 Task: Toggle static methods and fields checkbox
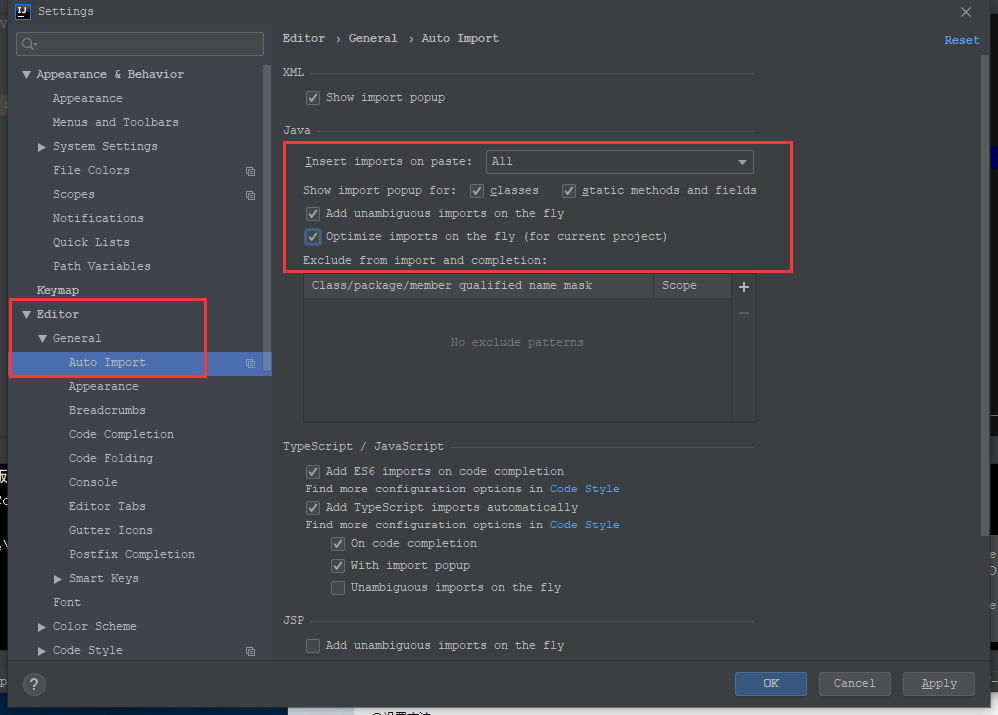click(x=569, y=191)
